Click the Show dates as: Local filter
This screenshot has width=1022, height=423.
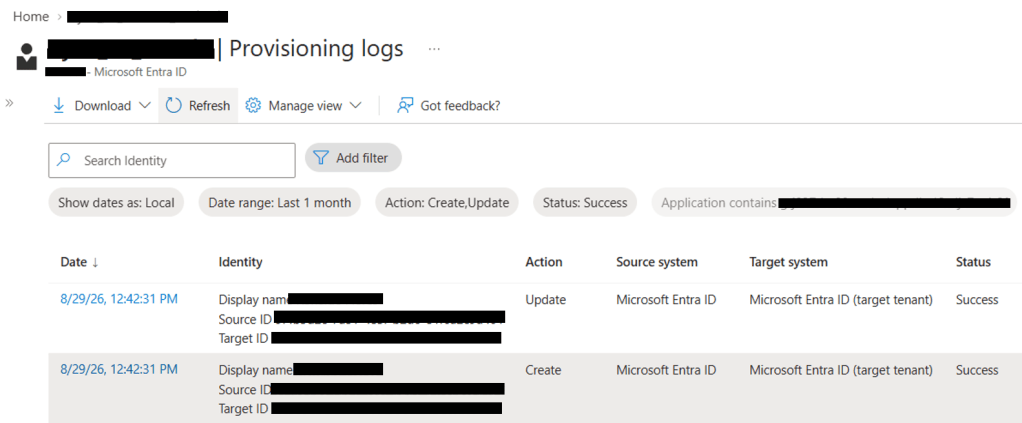(x=116, y=203)
